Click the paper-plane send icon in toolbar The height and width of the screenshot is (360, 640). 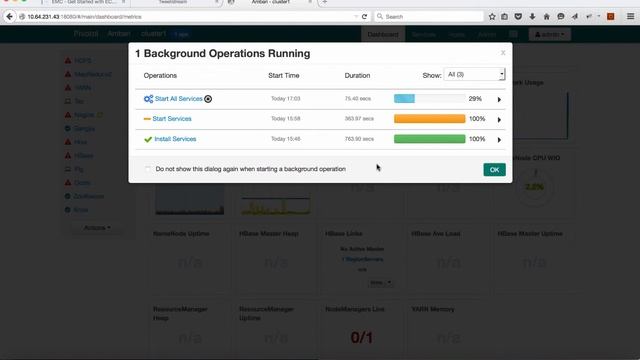575,17
